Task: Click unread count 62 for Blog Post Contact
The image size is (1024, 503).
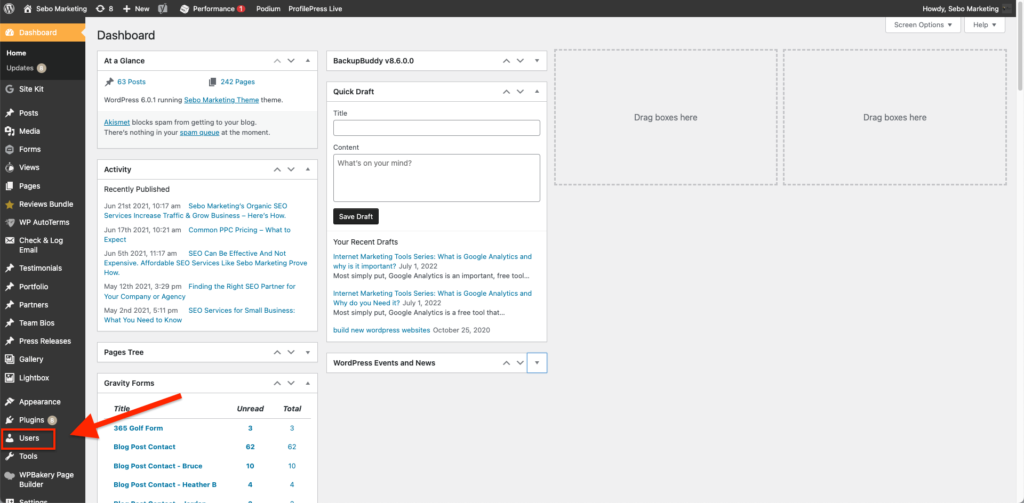Action: pyautogui.click(x=250, y=447)
